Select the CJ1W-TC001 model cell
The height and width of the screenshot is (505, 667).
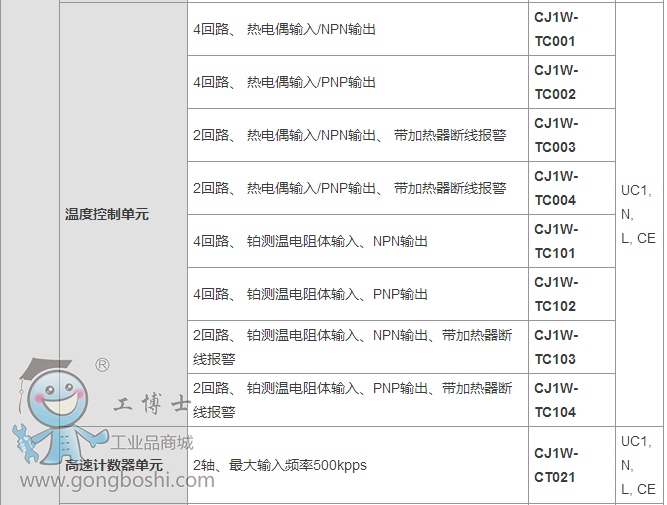pos(556,30)
